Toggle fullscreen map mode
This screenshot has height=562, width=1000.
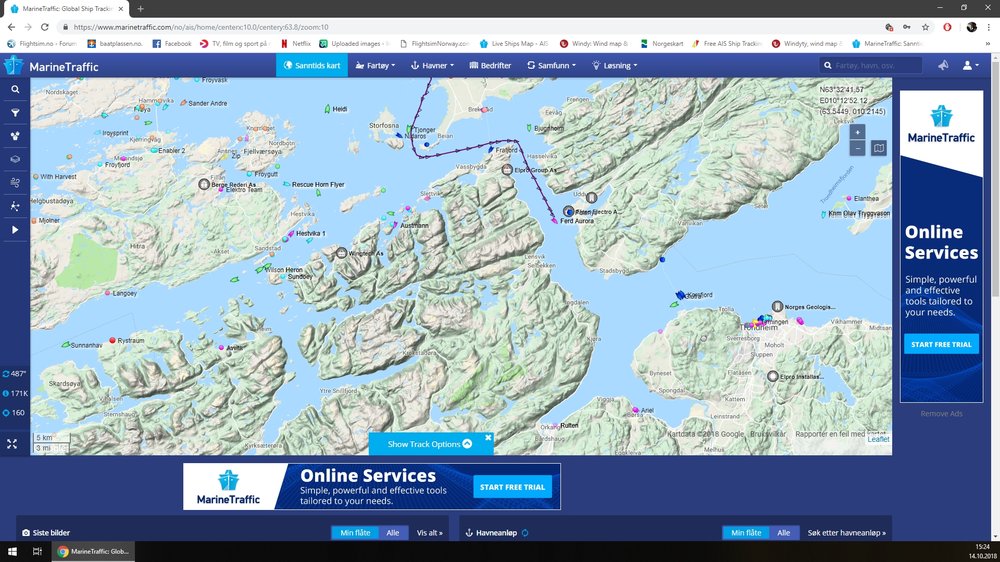pos(12,444)
